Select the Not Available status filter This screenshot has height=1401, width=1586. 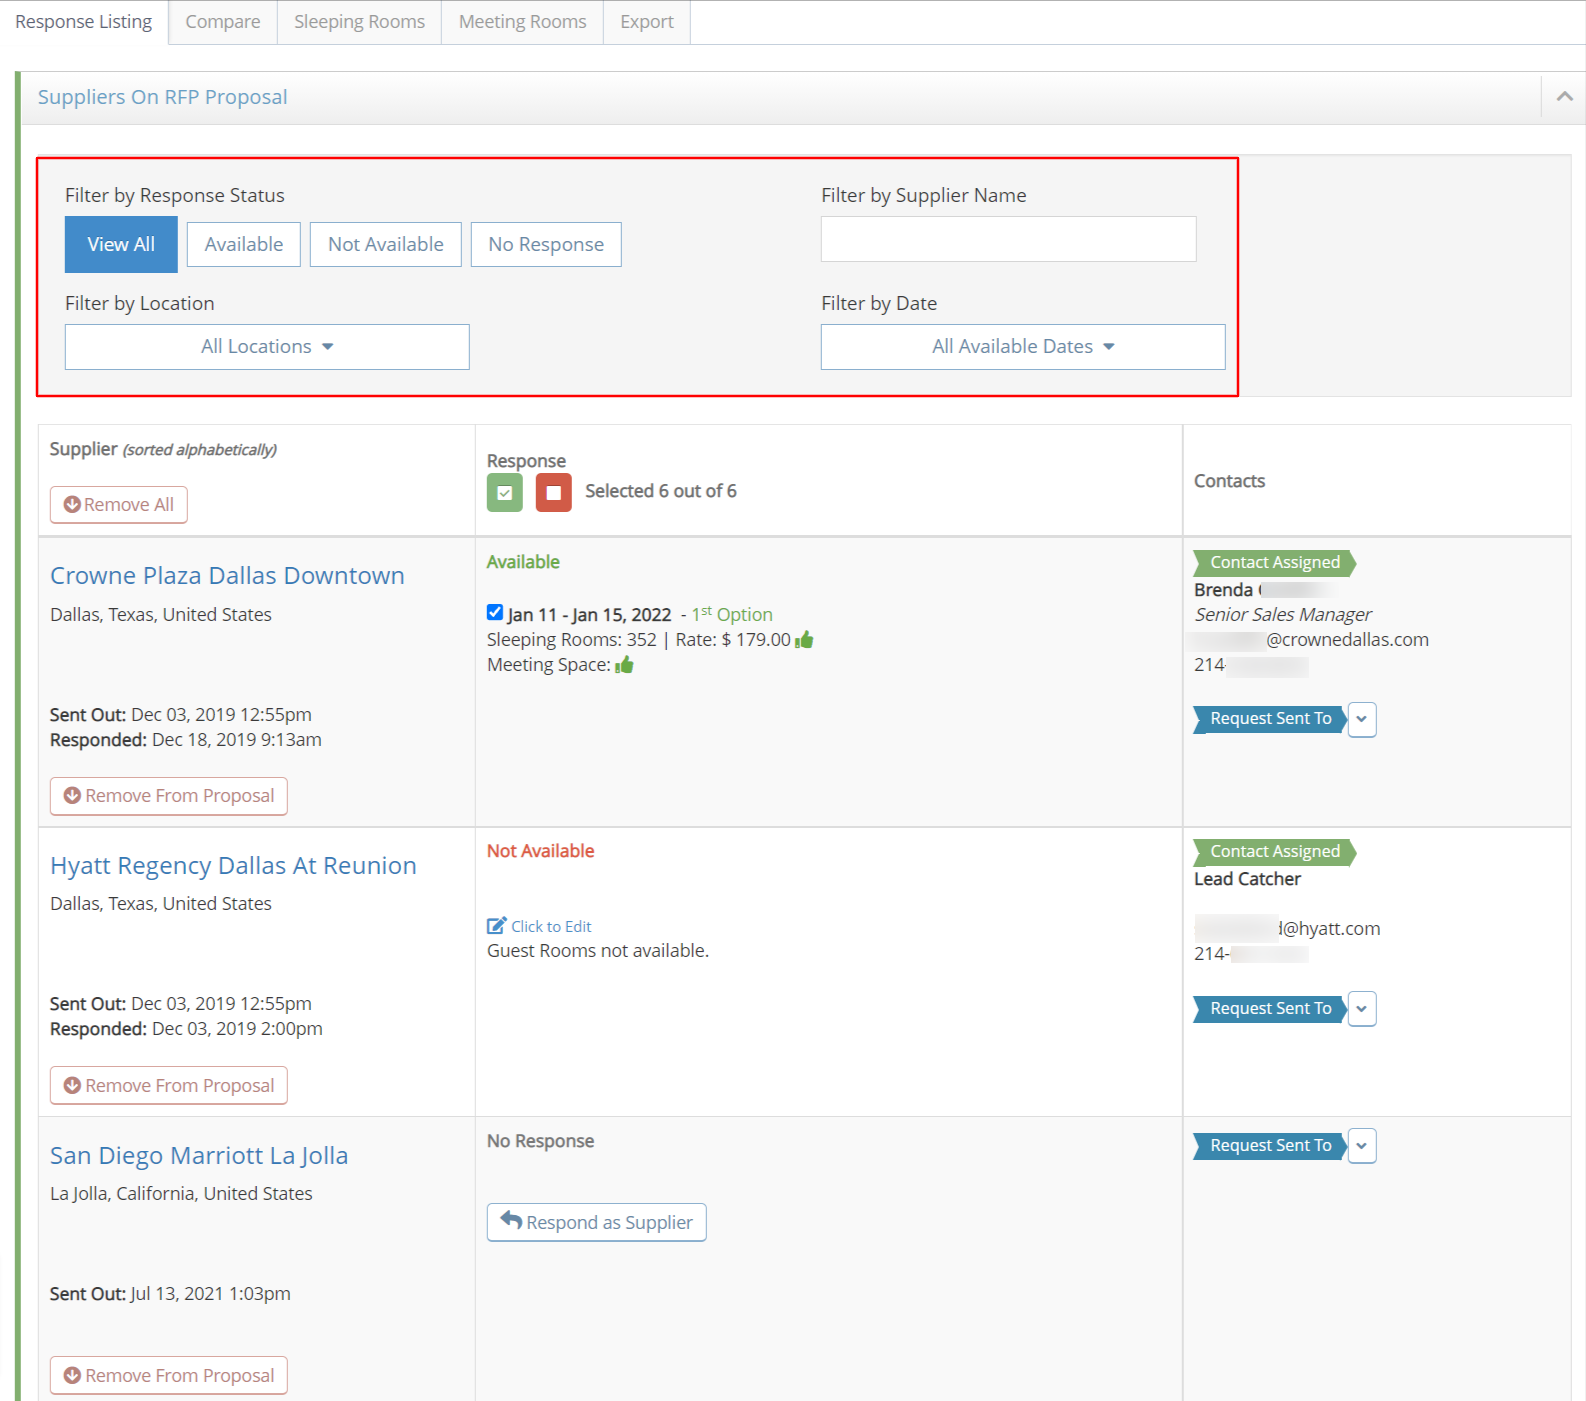point(385,245)
